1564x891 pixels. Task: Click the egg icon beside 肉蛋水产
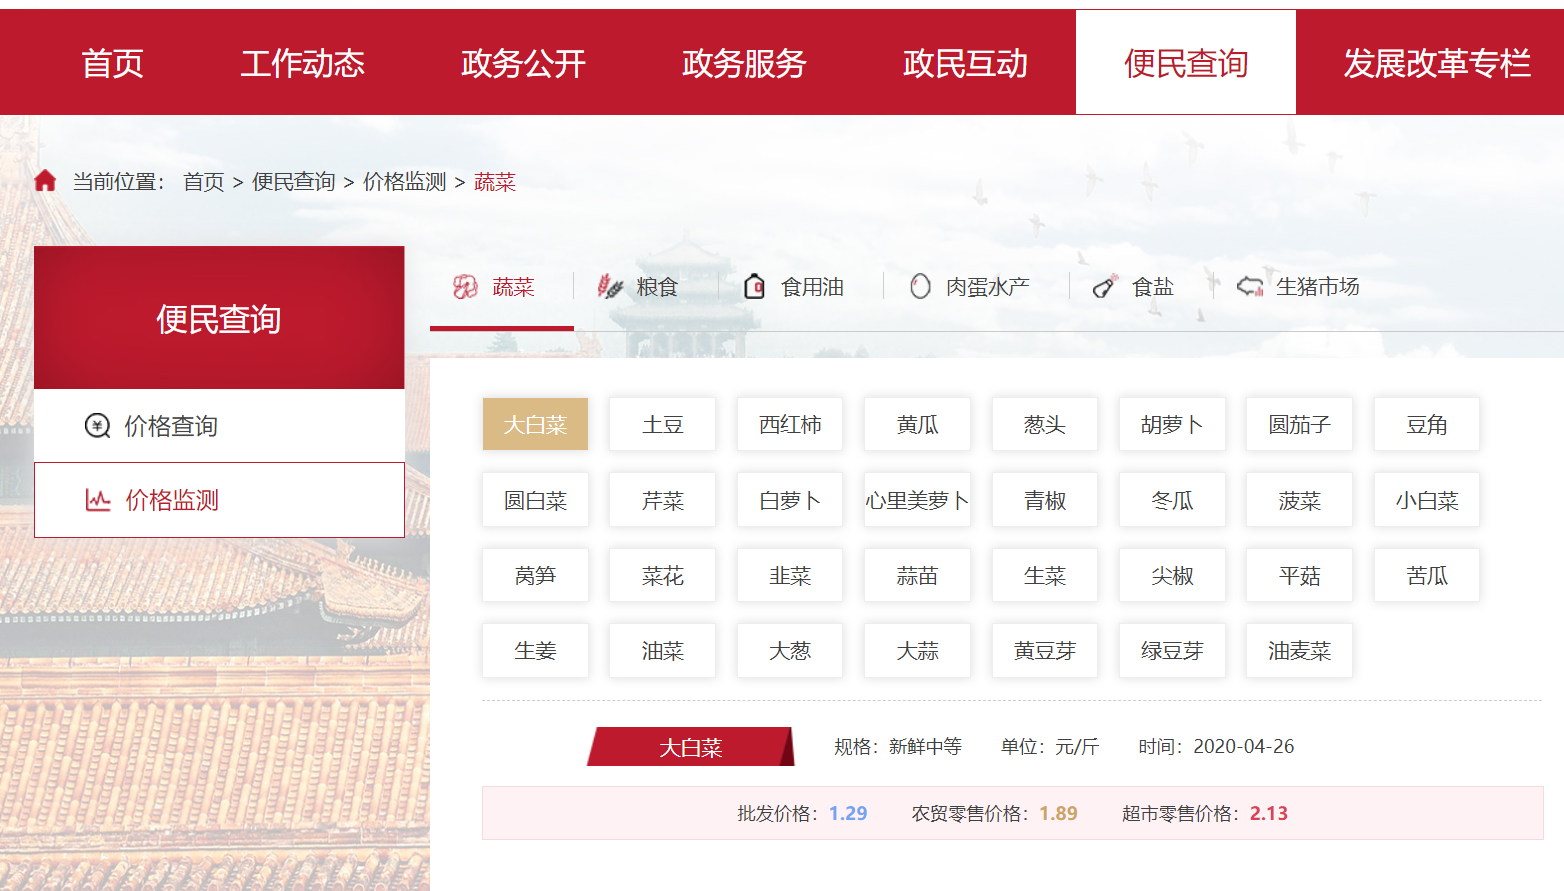point(920,287)
